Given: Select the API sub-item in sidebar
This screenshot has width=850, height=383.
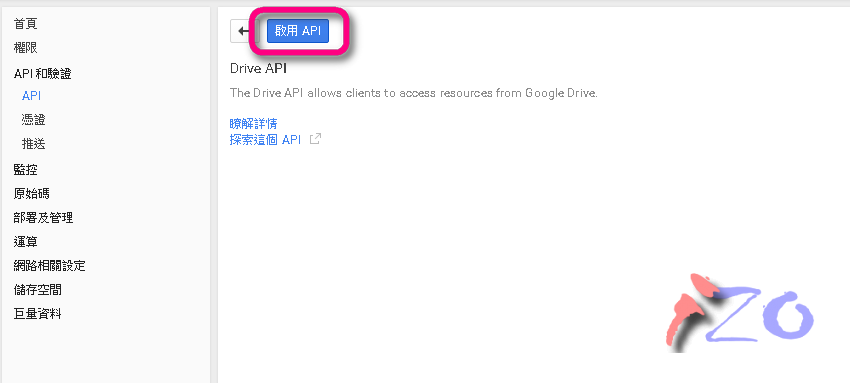Looking at the screenshot, I should click(x=31, y=96).
